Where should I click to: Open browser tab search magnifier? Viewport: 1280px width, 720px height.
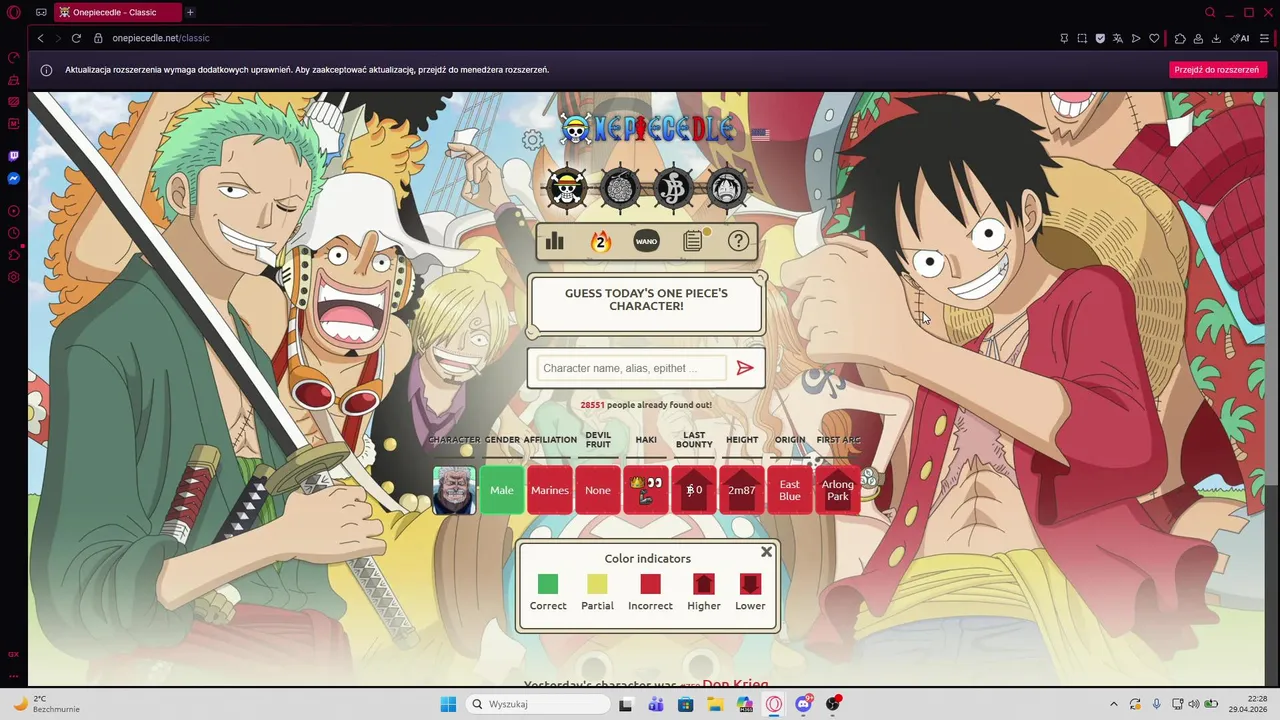[x=1210, y=12]
